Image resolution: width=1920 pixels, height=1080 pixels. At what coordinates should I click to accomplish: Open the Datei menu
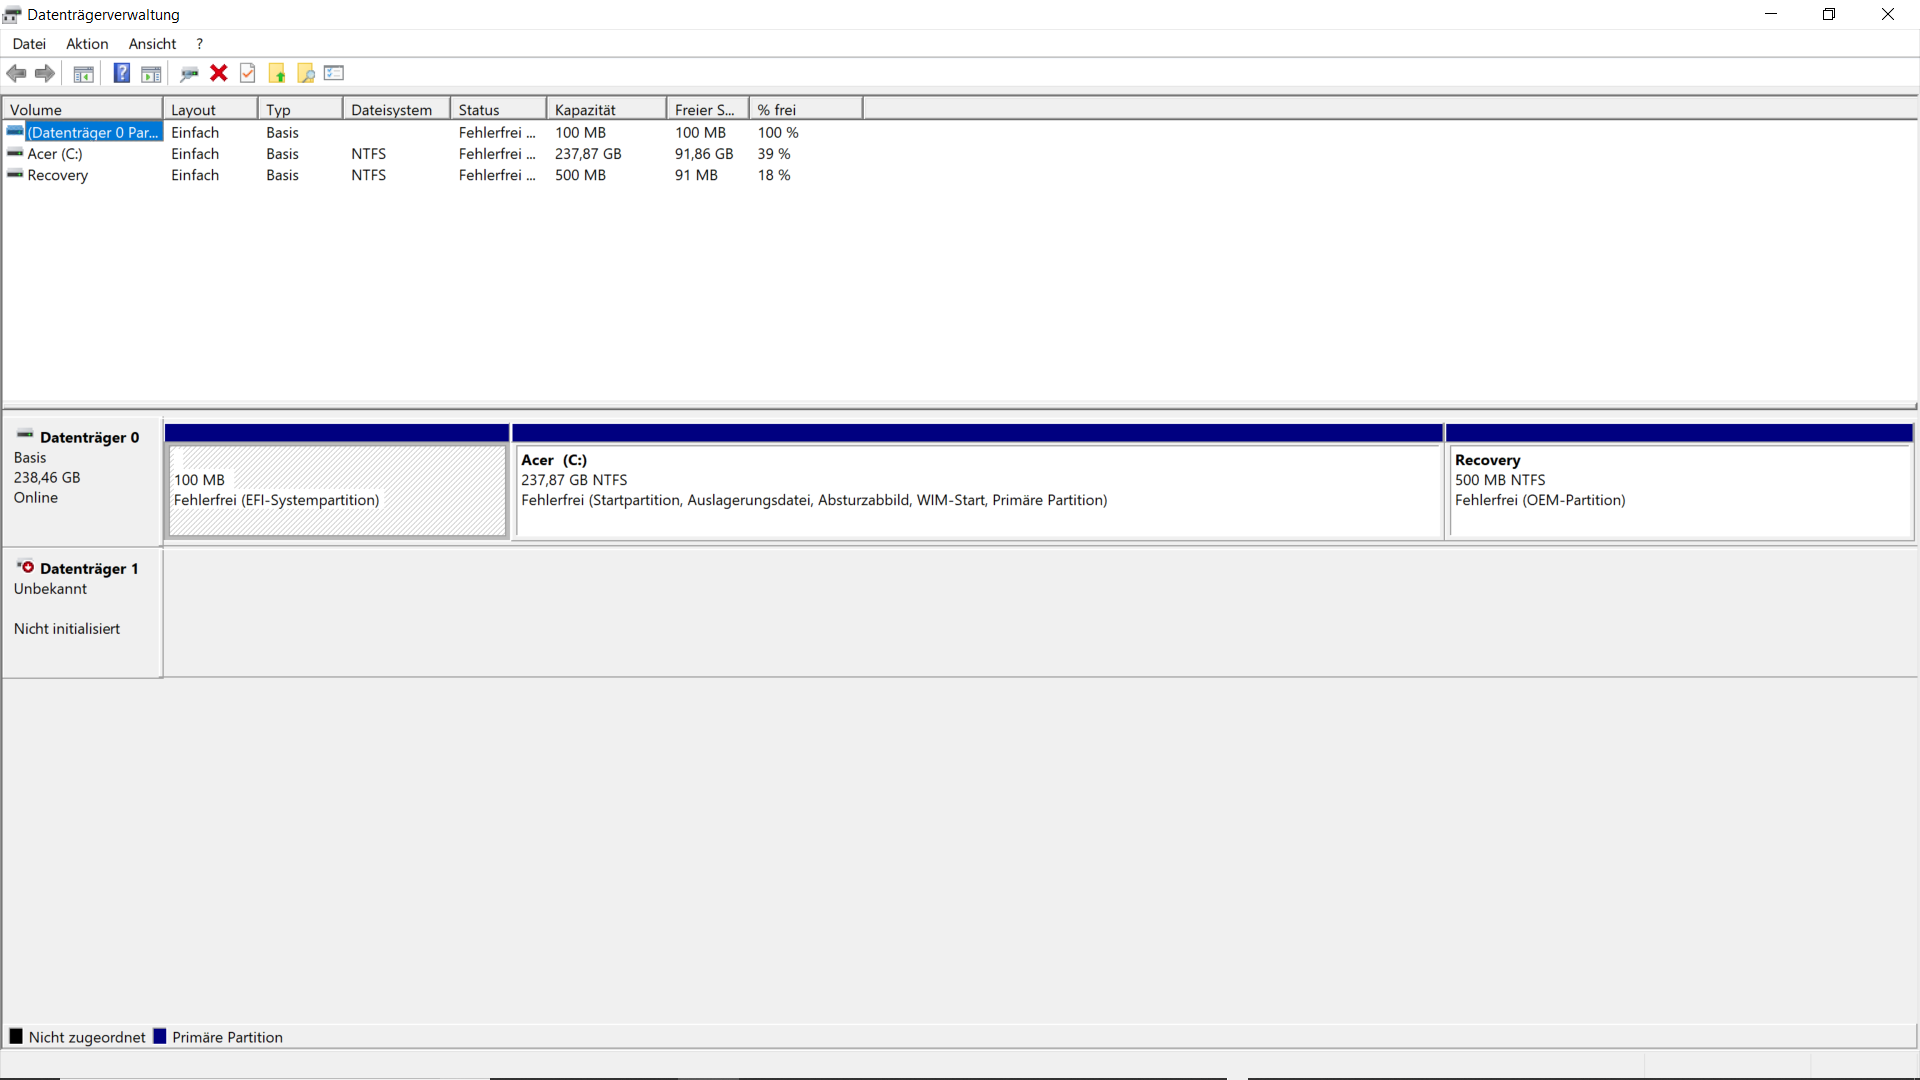click(29, 44)
